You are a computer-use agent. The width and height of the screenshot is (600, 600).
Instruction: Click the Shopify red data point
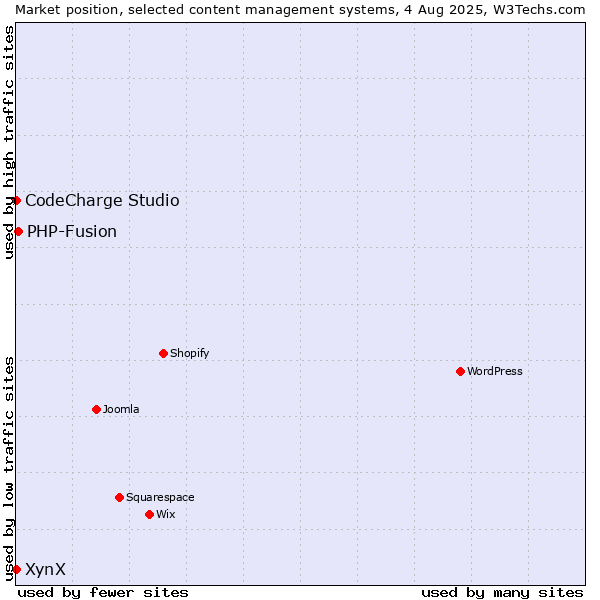[163, 354]
